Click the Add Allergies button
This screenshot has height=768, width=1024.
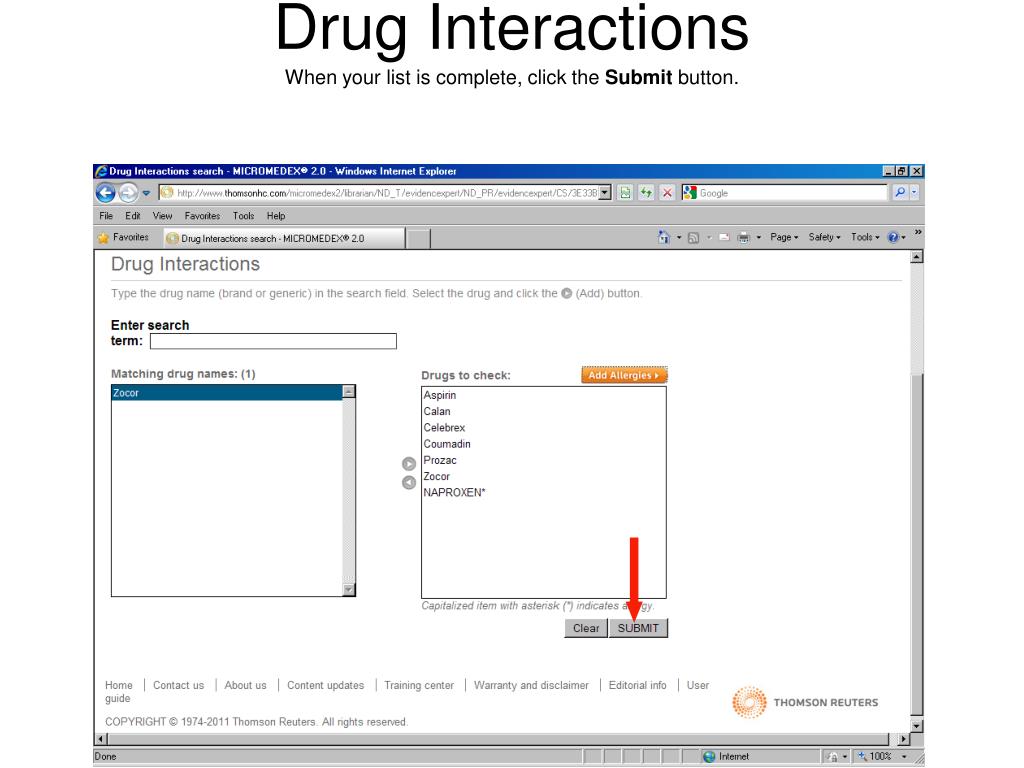[x=624, y=375]
